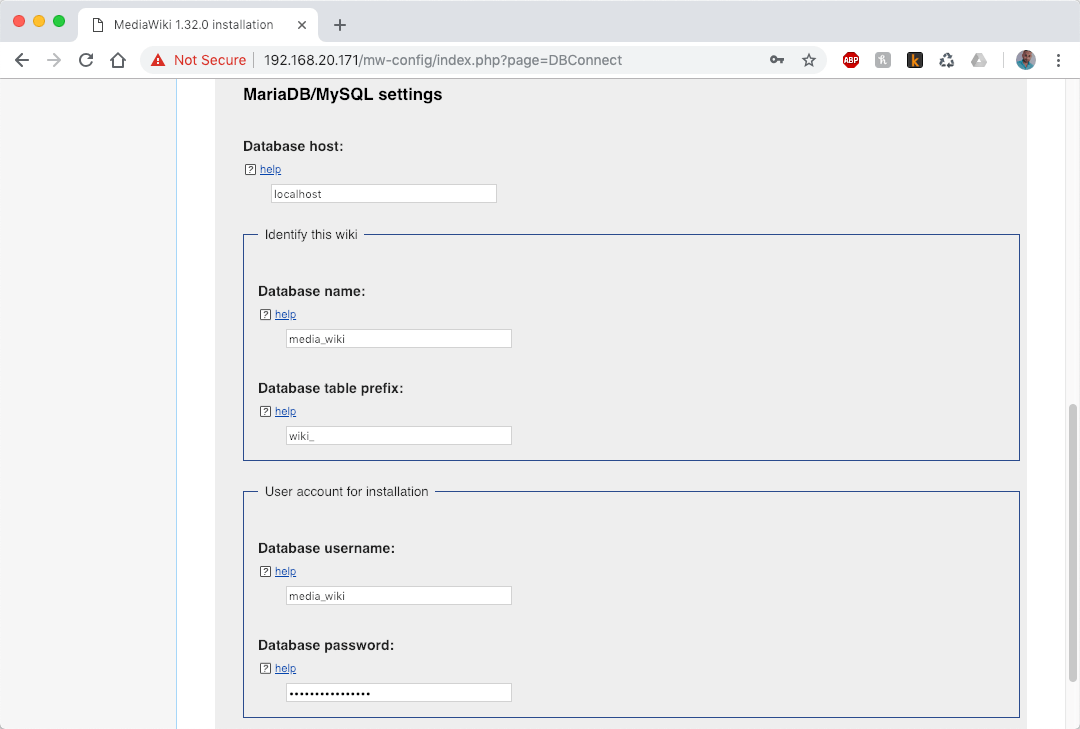The height and width of the screenshot is (729, 1080).
Task: Click the help icon beside Database host
Action: (x=249, y=169)
